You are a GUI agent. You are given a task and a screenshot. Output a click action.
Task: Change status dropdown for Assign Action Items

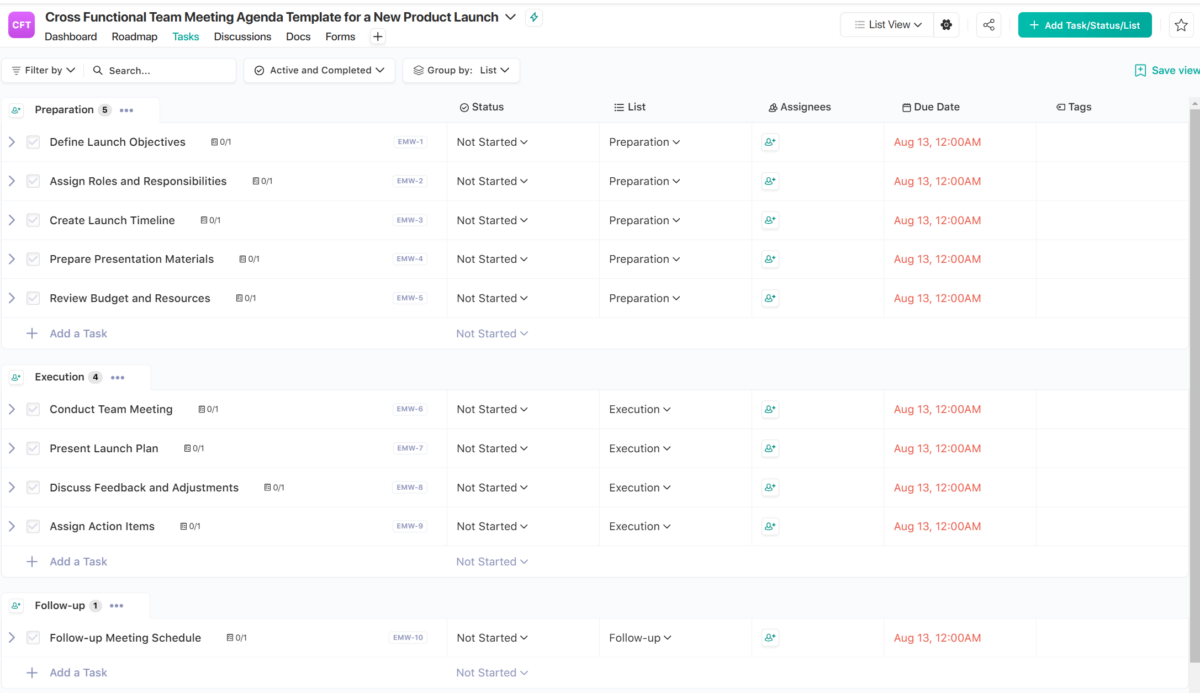click(492, 526)
